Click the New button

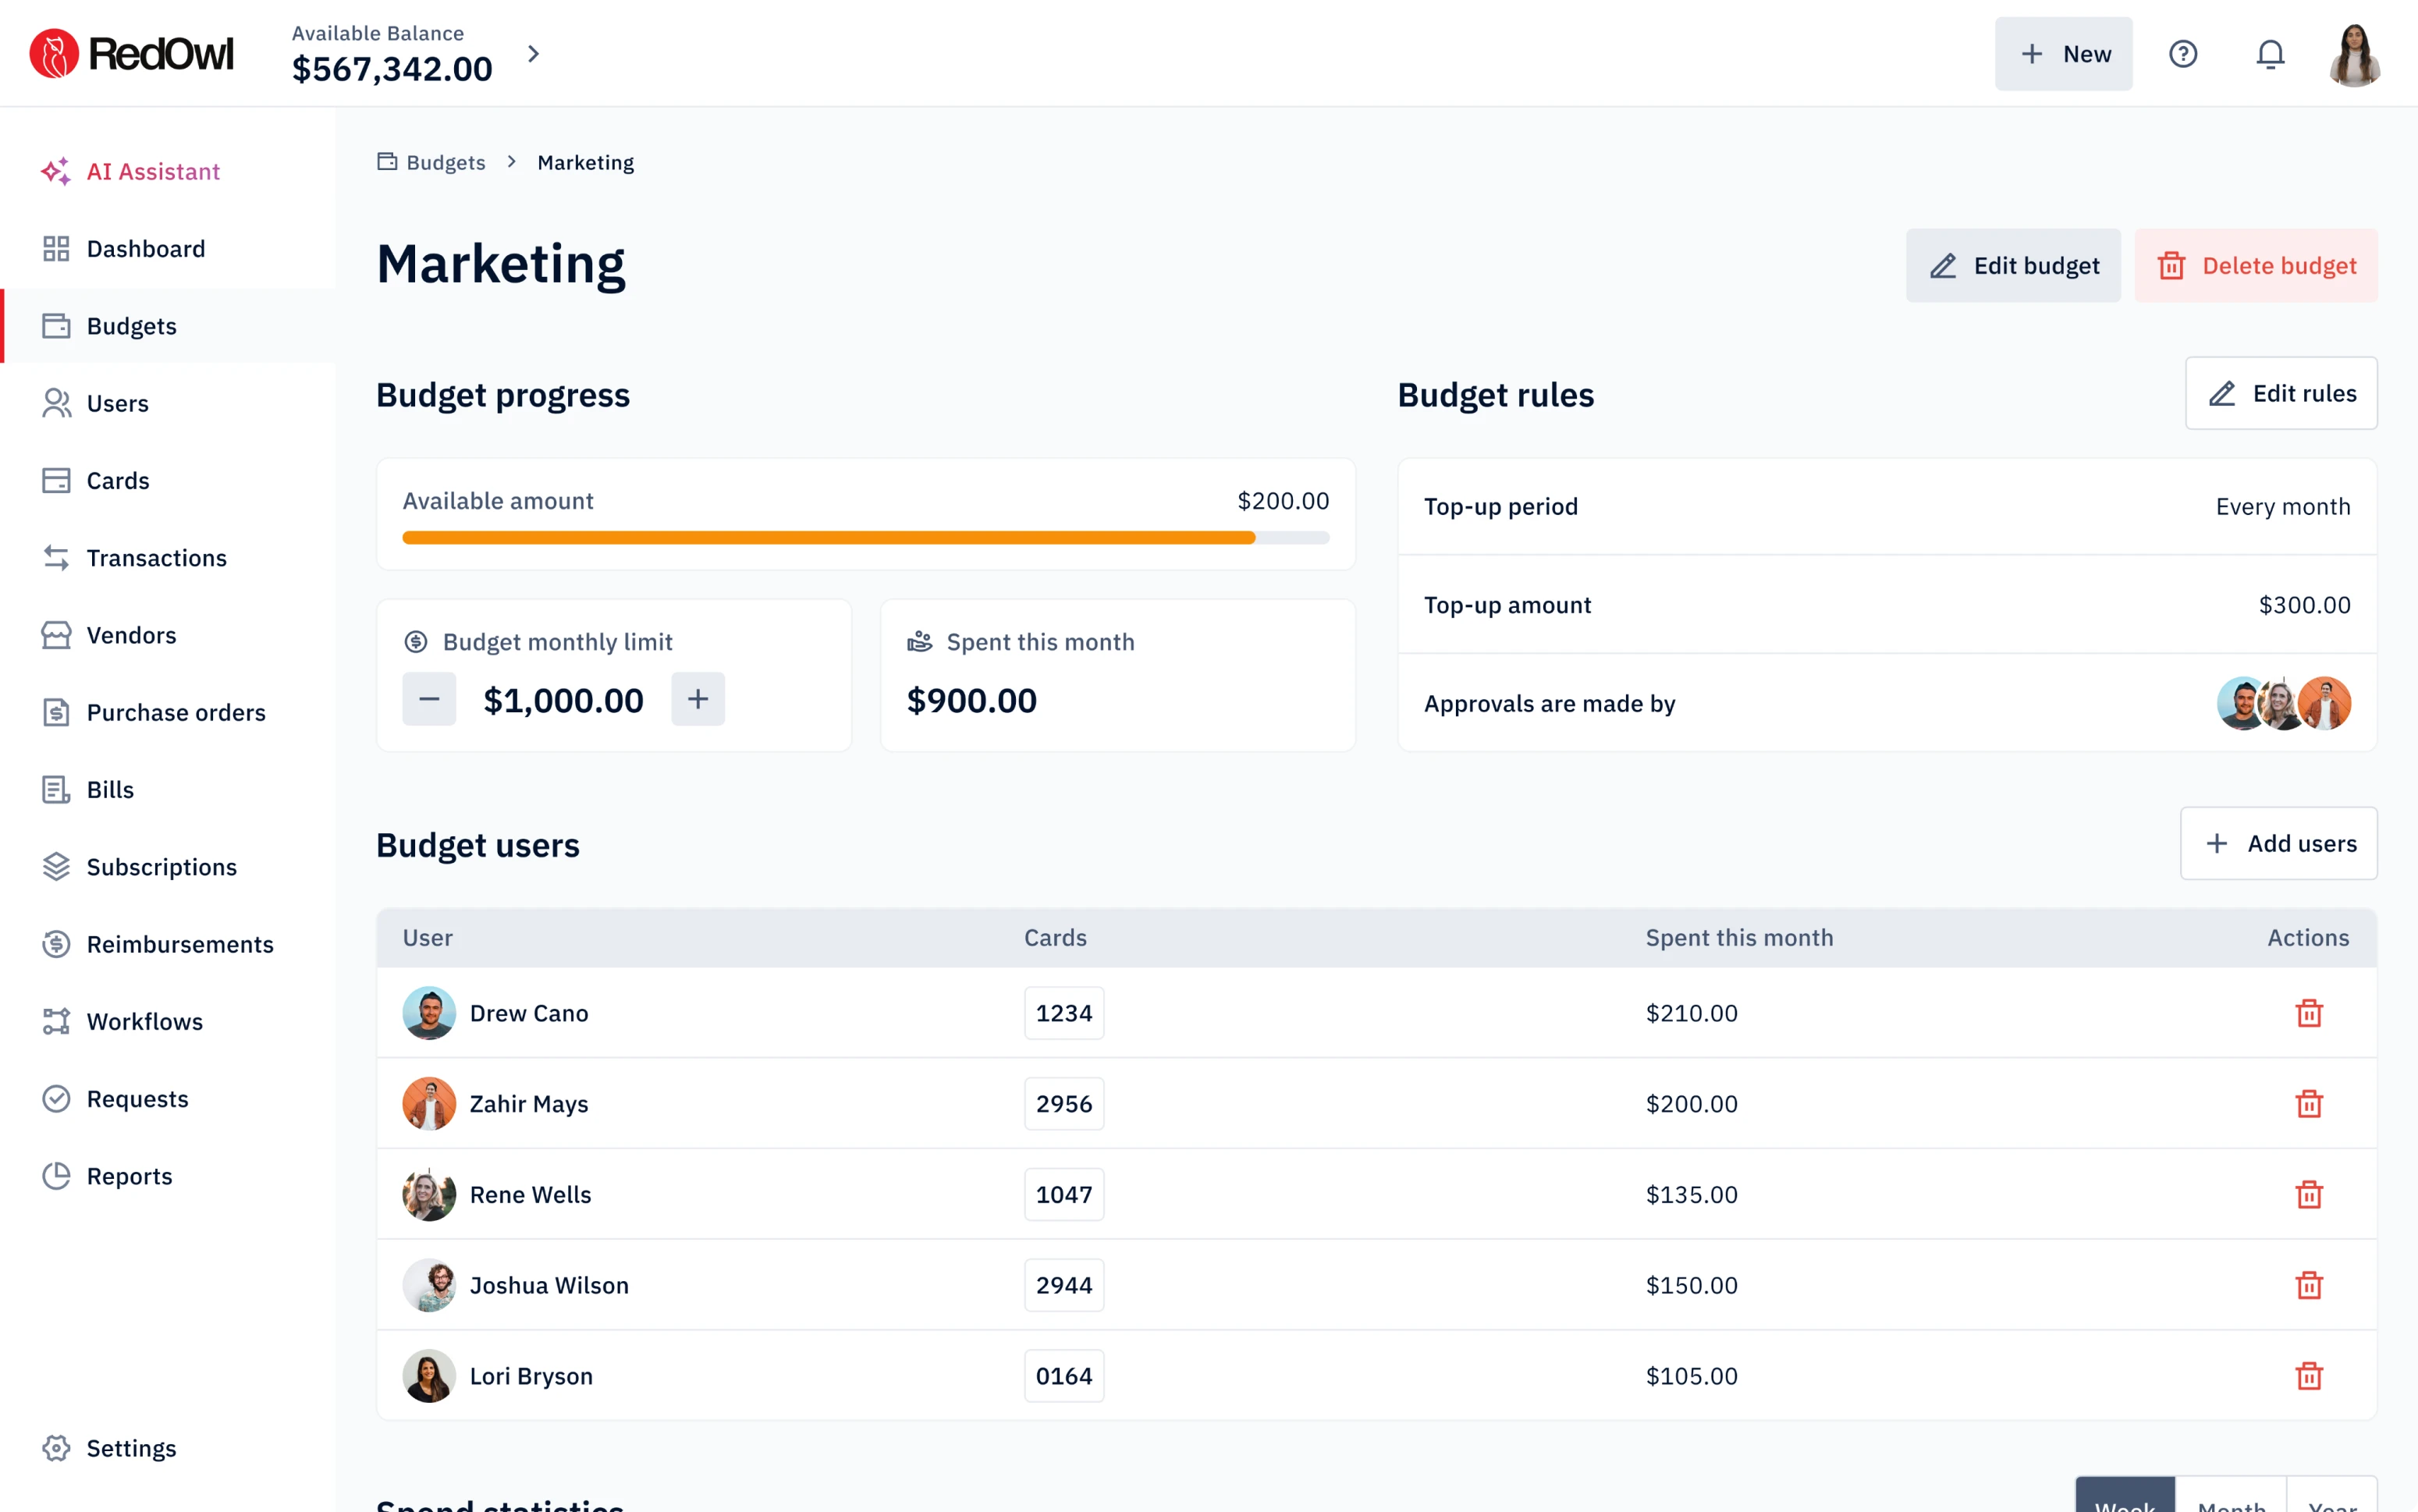point(2063,54)
